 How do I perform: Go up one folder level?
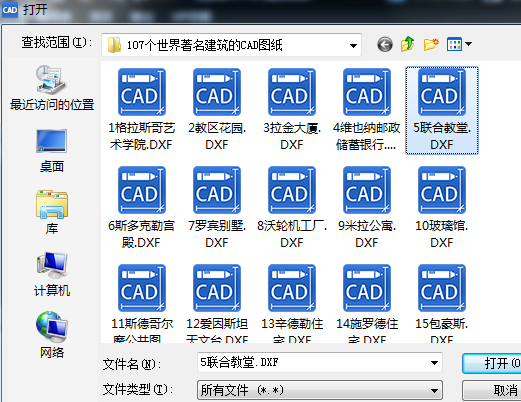pos(408,44)
